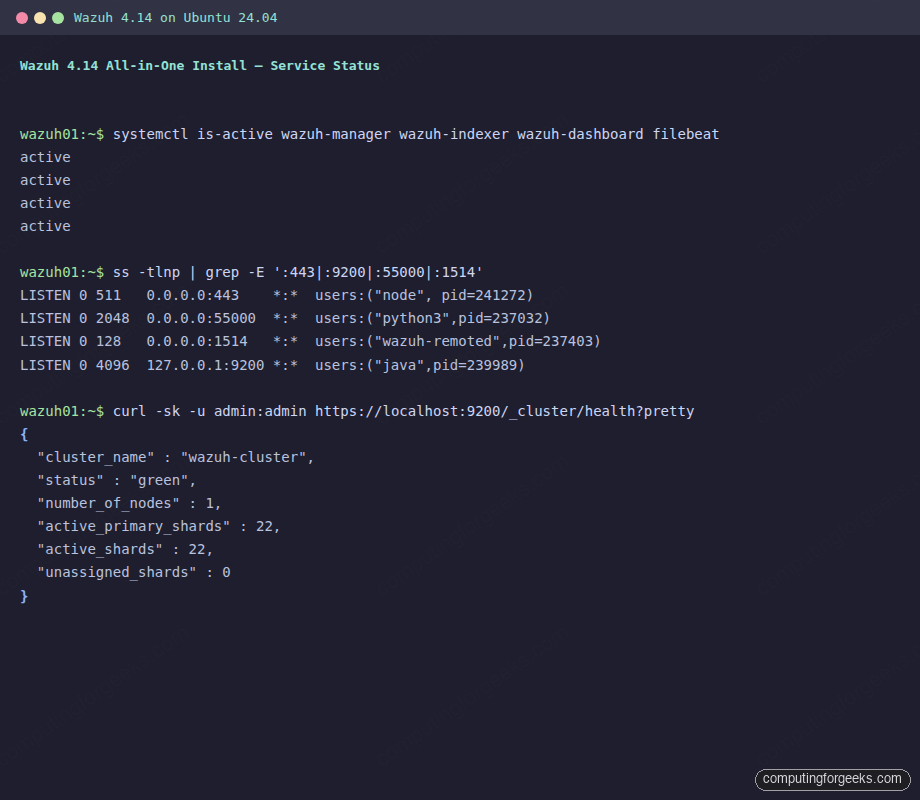Viewport: 920px width, 800px height.
Task: Click the green maximize window dot
Action: click(x=58, y=18)
